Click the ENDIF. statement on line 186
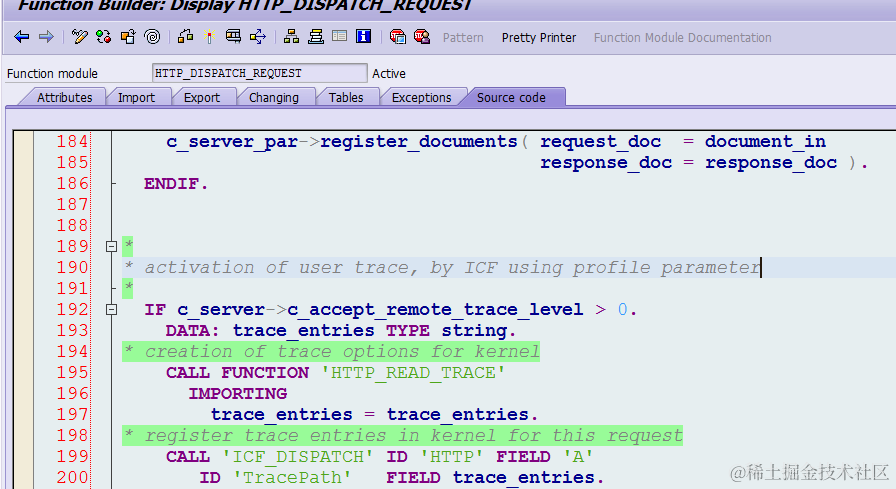 click(176, 184)
